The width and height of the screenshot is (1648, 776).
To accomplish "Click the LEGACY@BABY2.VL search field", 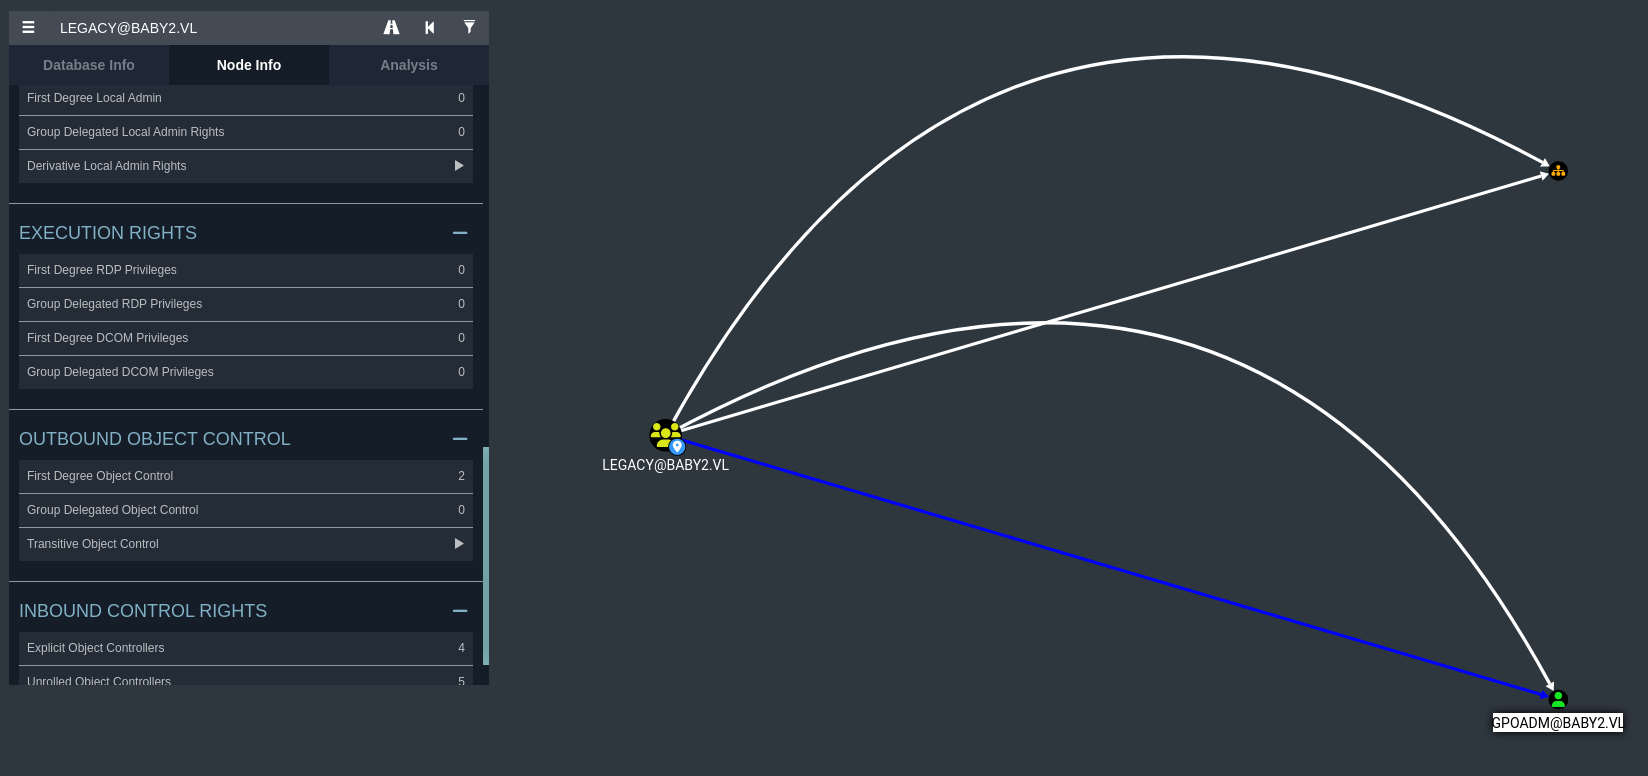I will [210, 28].
